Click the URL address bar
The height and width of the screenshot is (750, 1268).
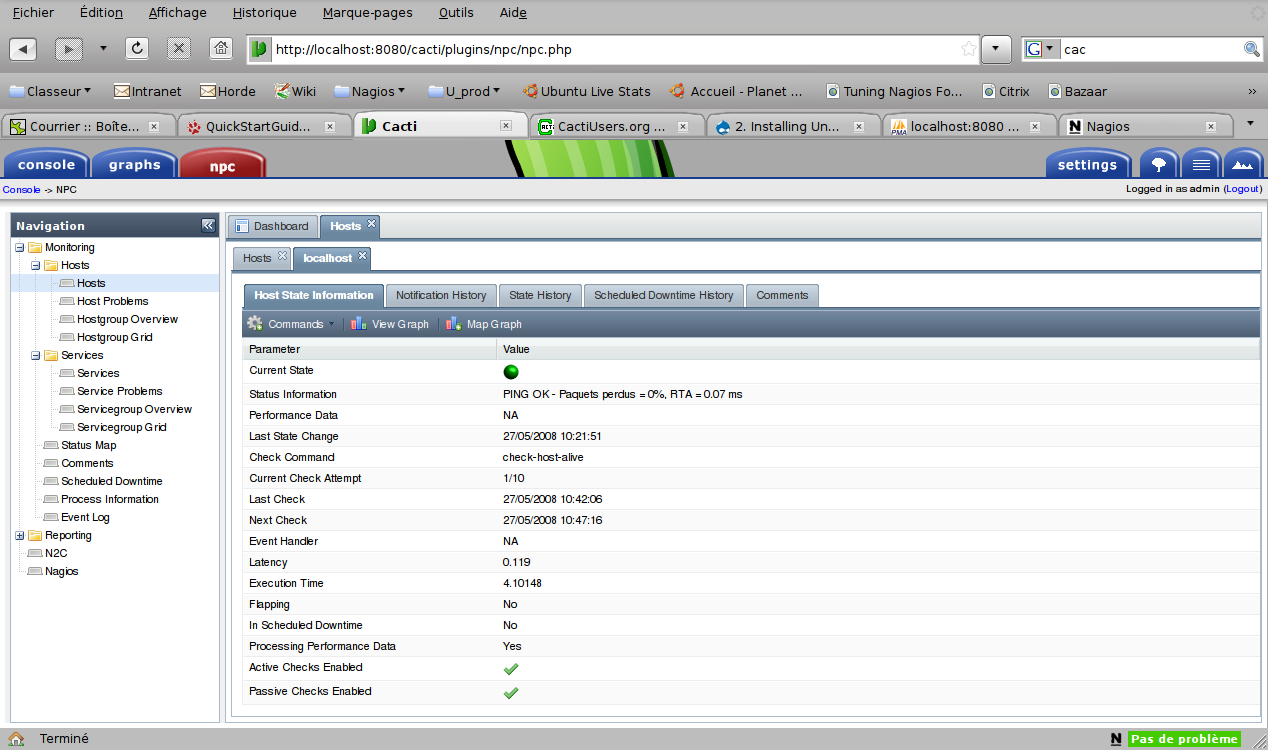tap(610, 49)
